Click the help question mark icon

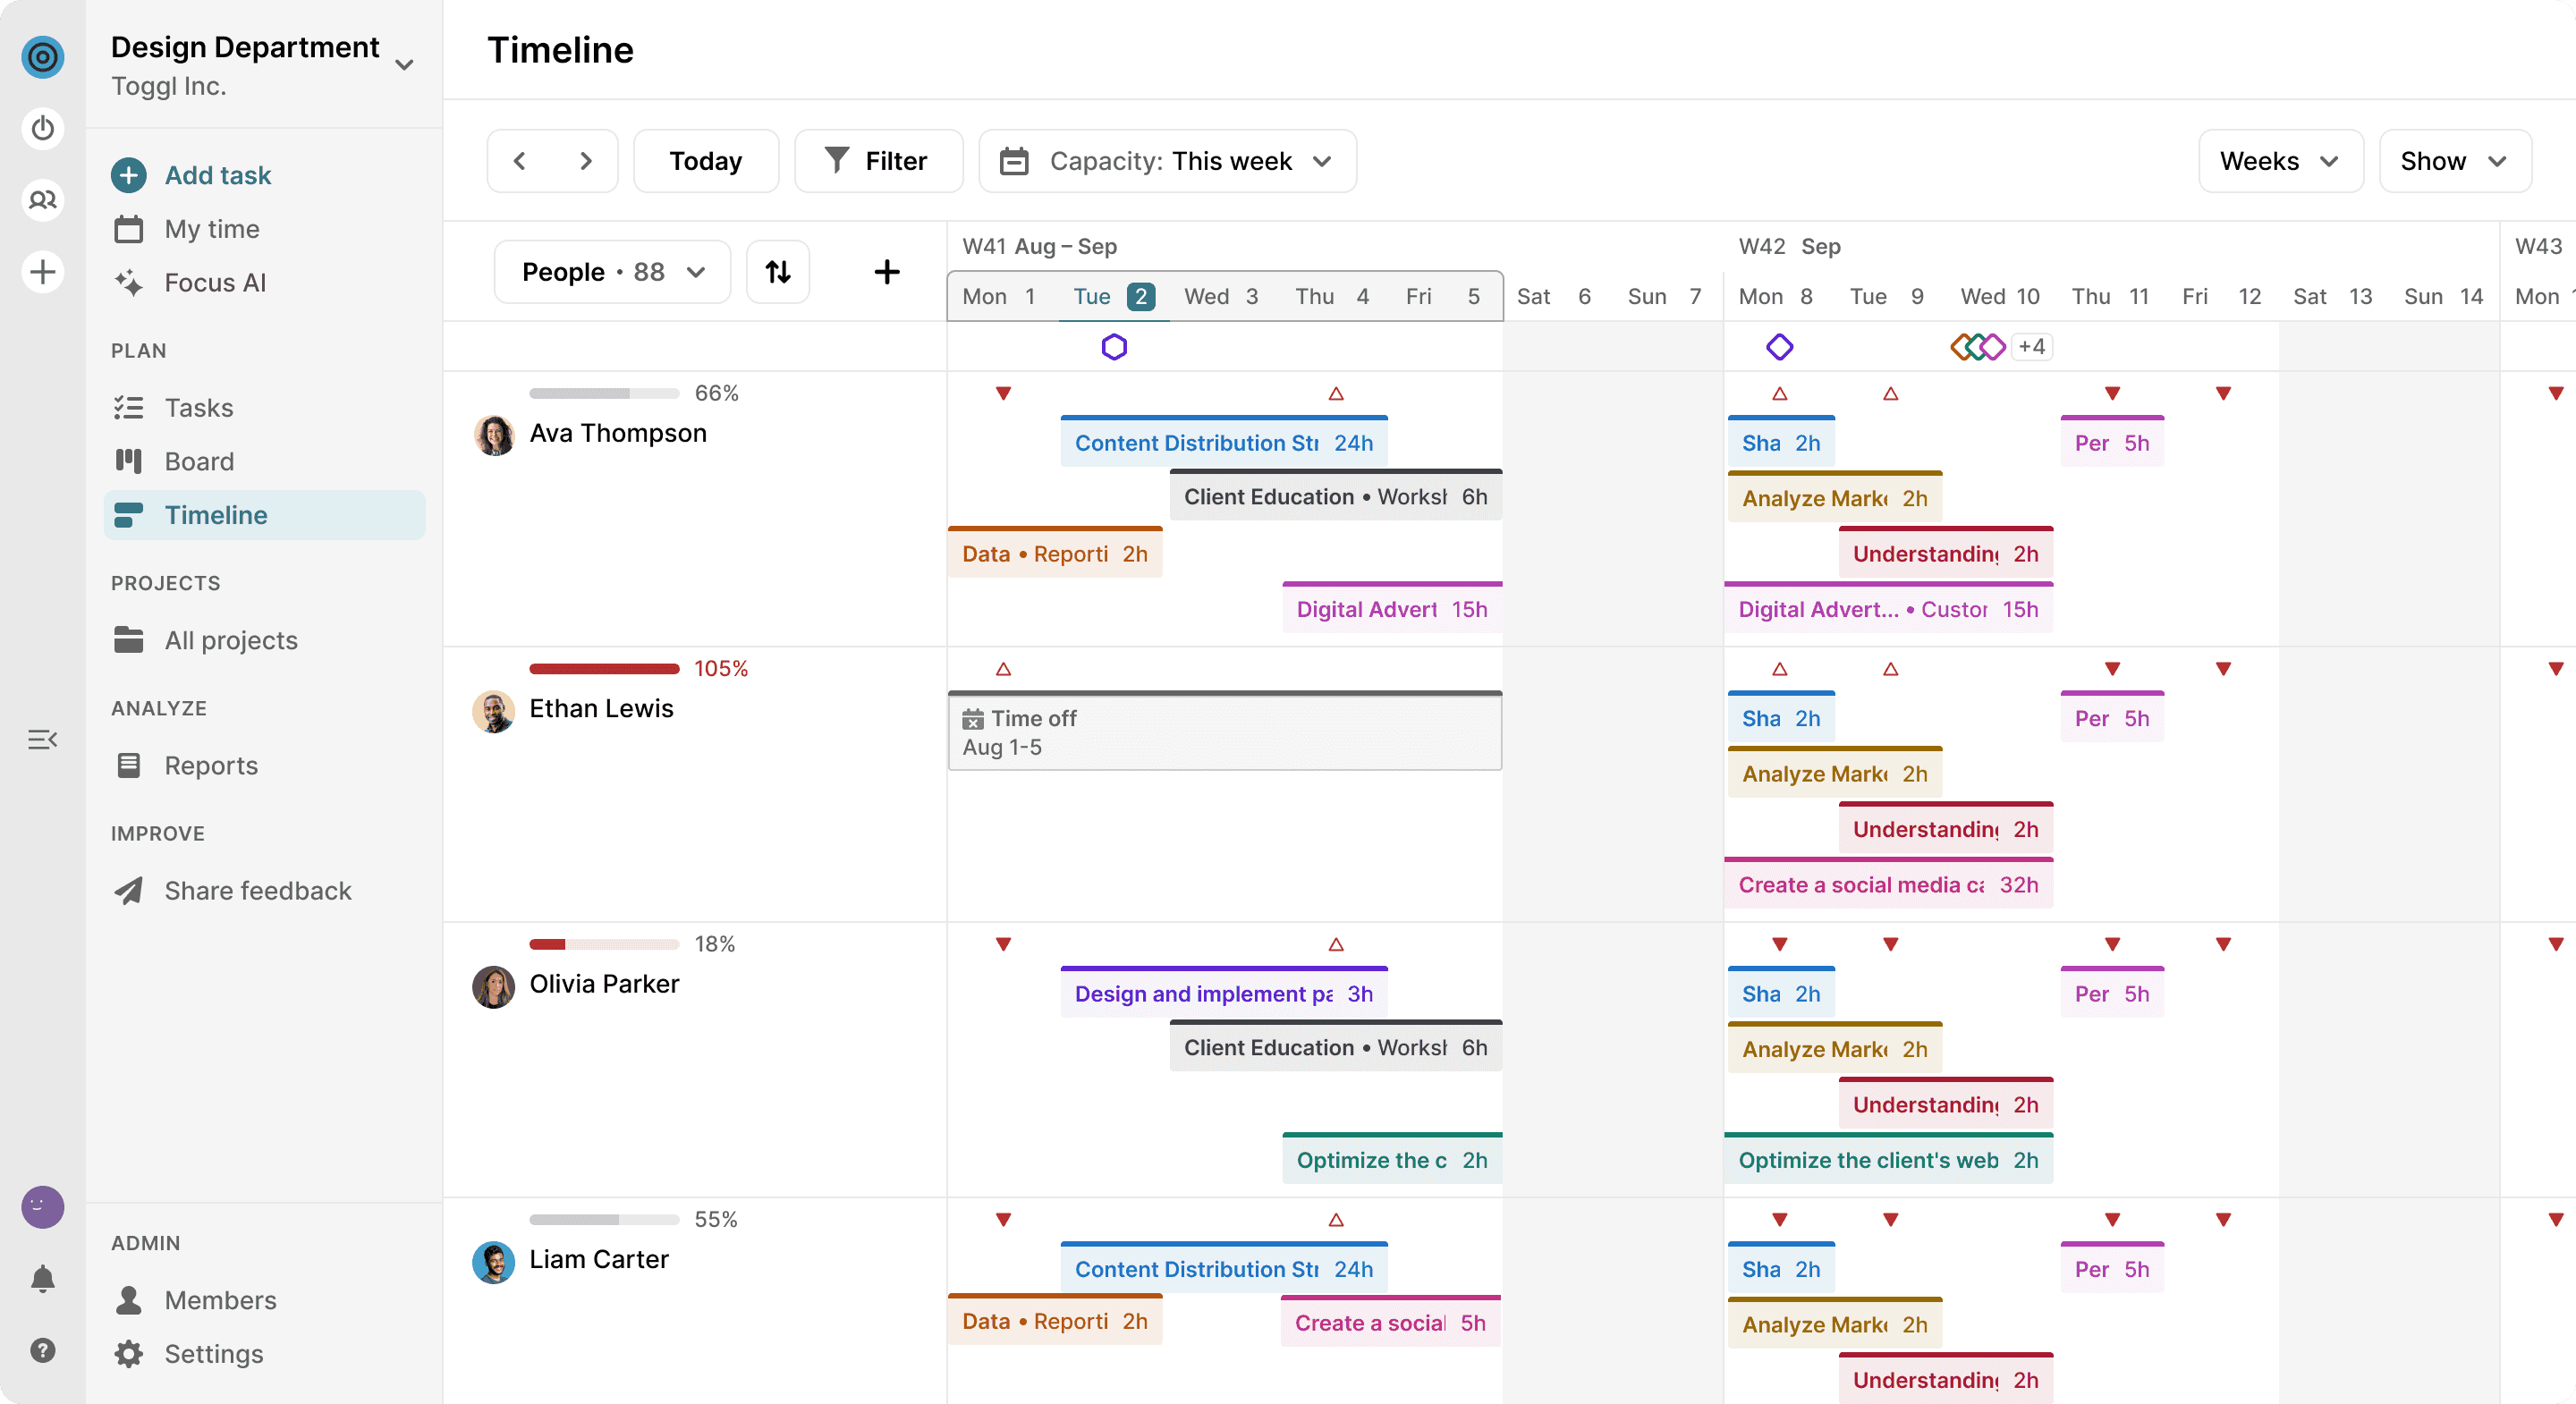(42, 1350)
